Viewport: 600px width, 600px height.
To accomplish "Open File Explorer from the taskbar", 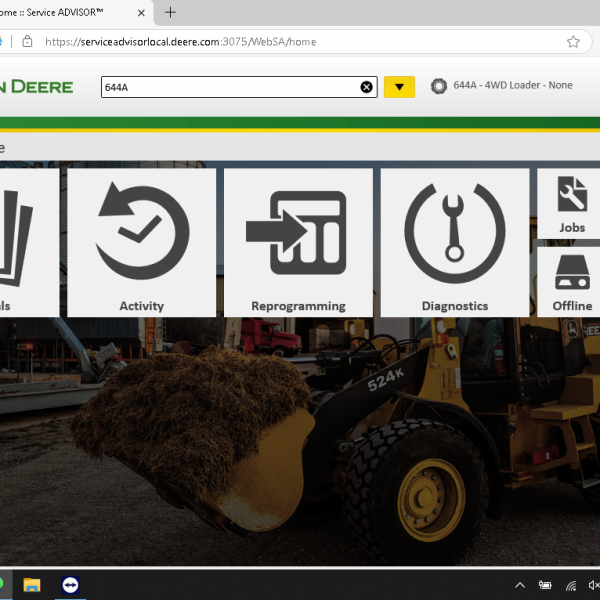I will [32, 585].
